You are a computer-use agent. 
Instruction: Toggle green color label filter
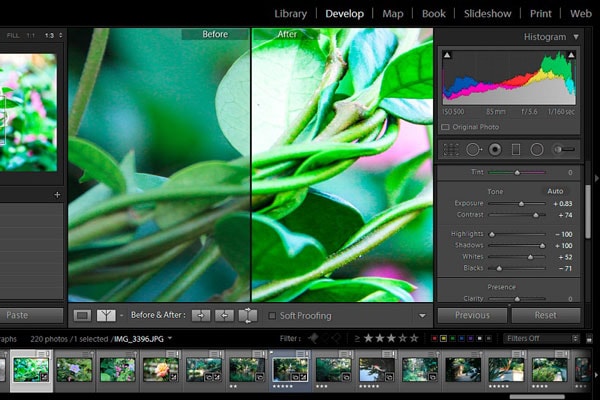click(x=452, y=339)
